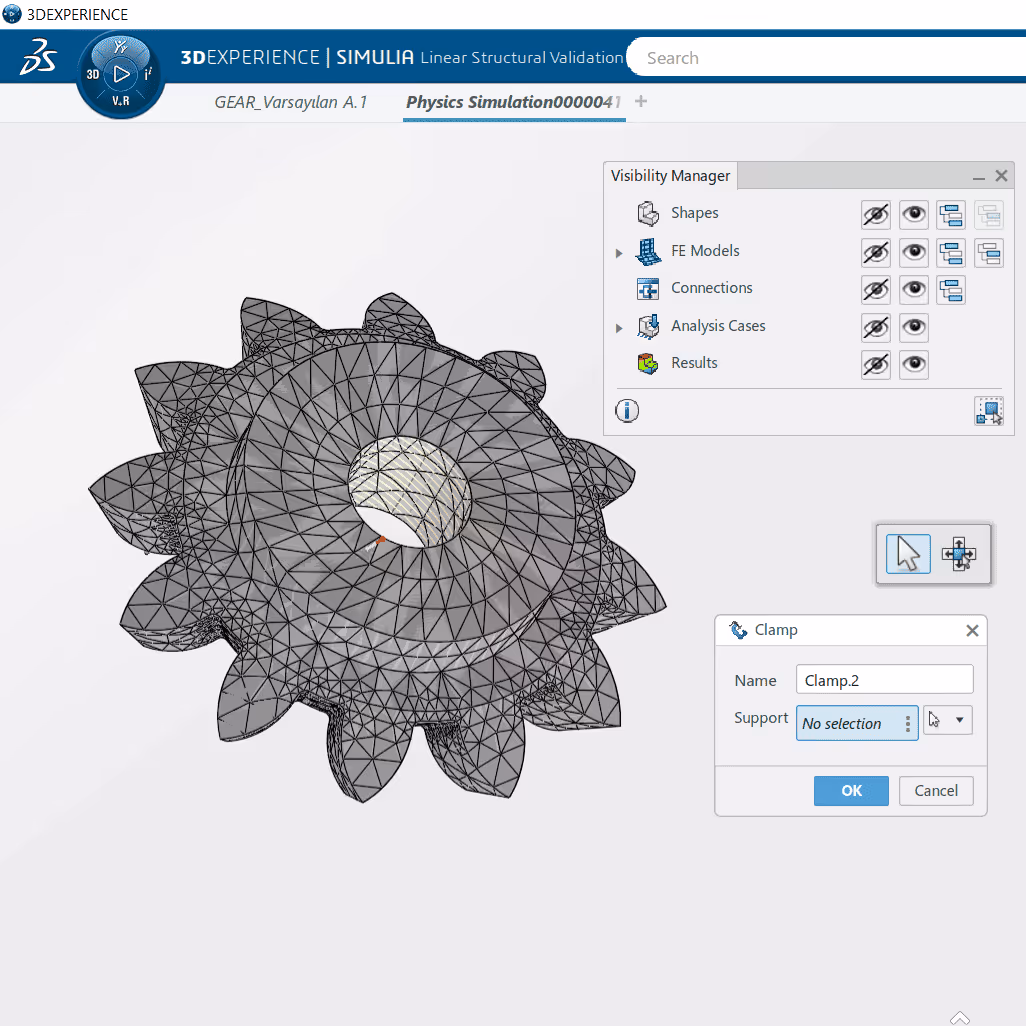Click first tree display icon for FE Models
This screenshot has height=1026, width=1026.
[x=951, y=253]
